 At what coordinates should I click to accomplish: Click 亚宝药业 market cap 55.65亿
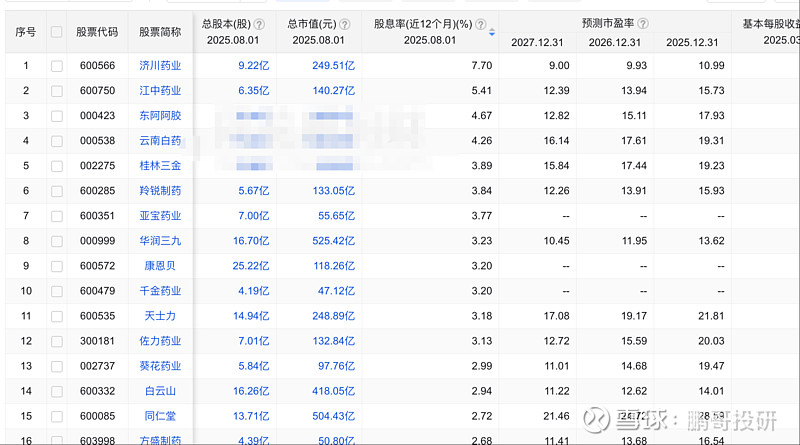336,215
